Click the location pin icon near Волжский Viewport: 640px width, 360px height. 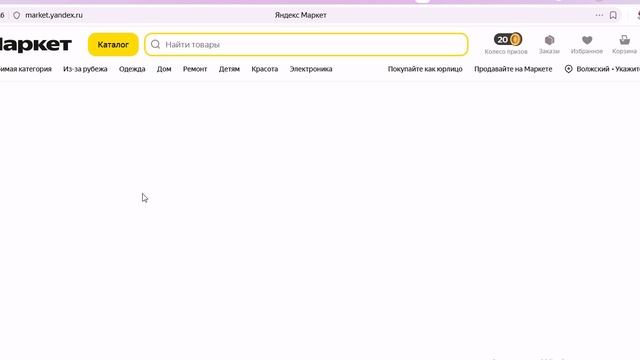point(569,69)
